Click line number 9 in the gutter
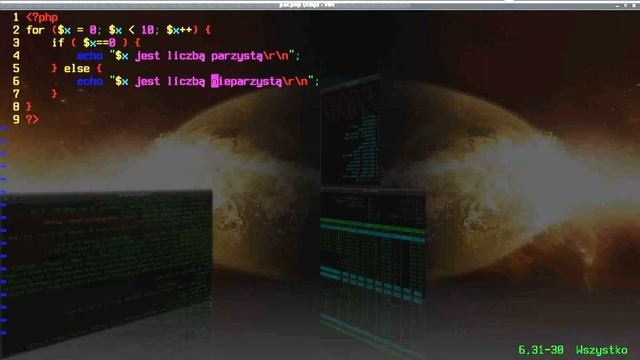This screenshot has height=360, width=640. click(x=16, y=120)
